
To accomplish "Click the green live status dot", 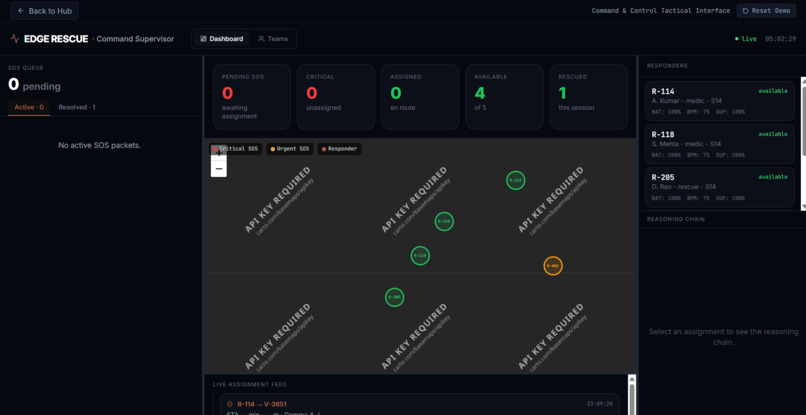I will click(737, 39).
